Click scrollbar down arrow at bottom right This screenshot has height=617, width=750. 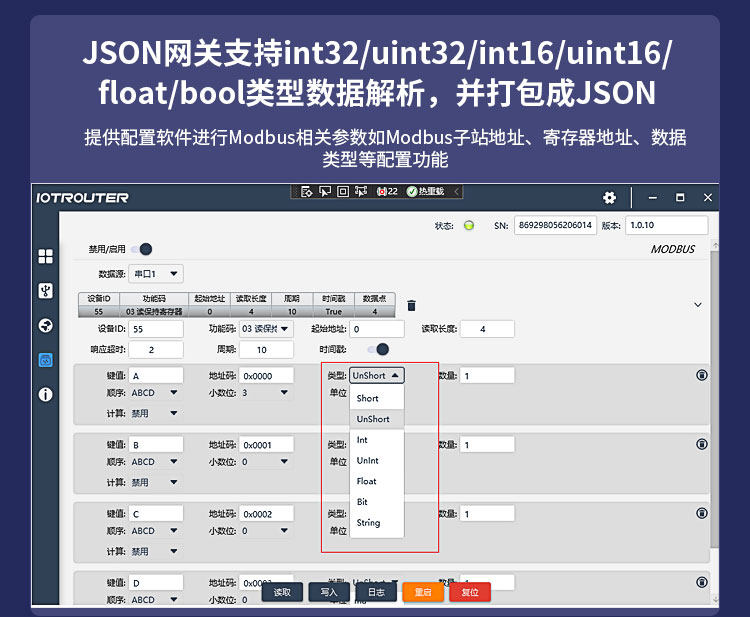pyautogui.click(x=715, y=598)
